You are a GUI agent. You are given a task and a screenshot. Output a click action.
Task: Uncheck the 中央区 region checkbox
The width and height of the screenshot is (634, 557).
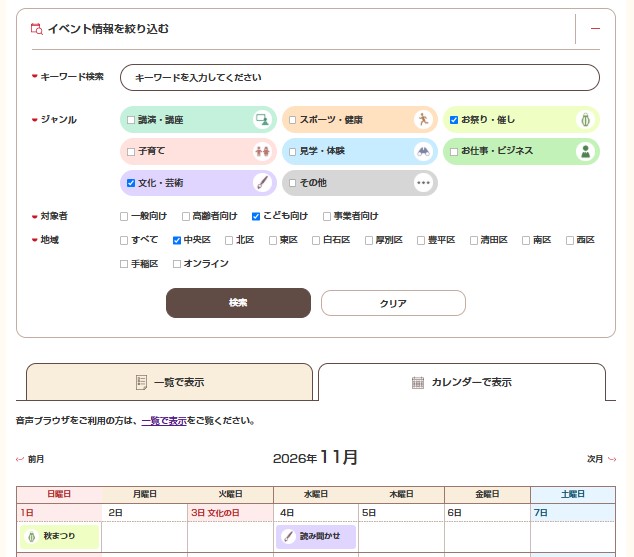(x=176, y=241)
